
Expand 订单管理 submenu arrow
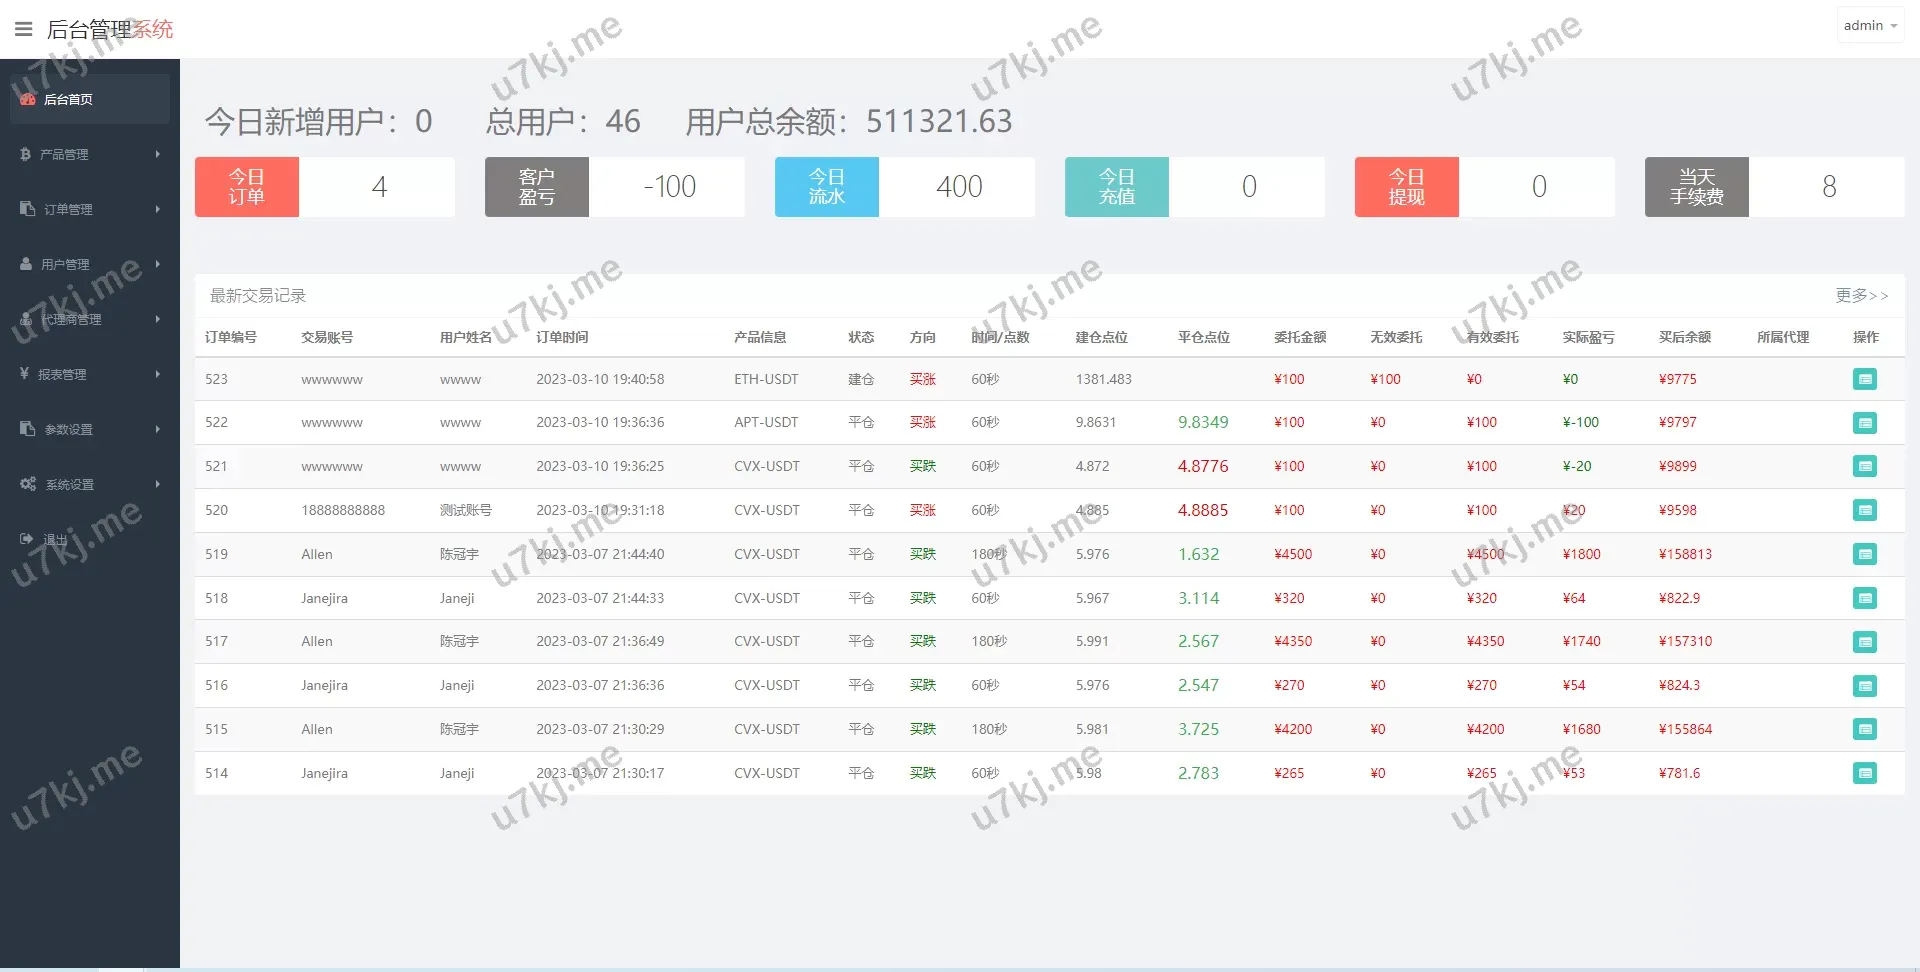point(158,209)
